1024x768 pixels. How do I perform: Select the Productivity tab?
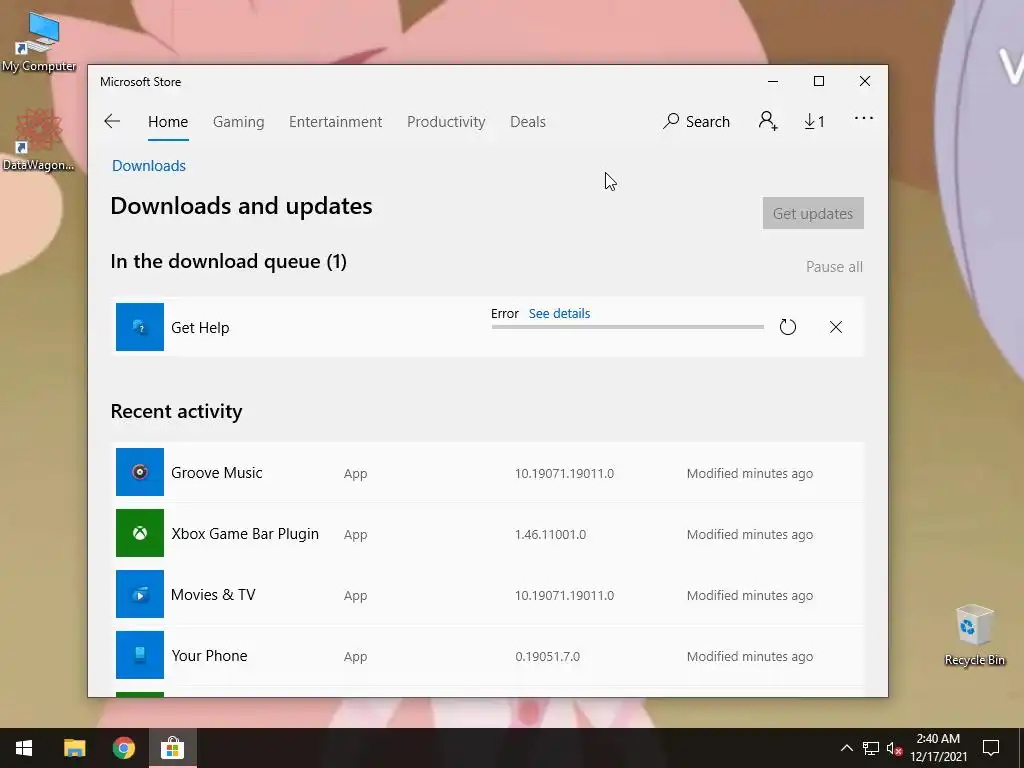(x=446, y=122)
